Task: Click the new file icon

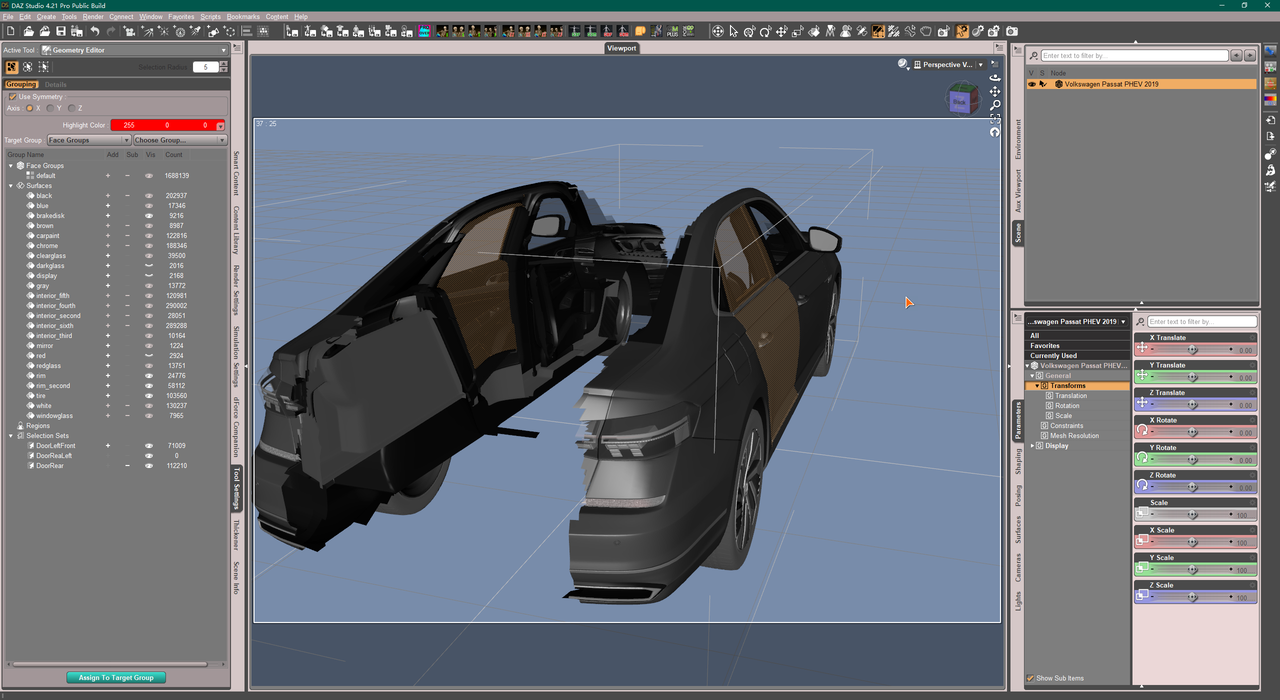Action: click(x=10, y=32)
